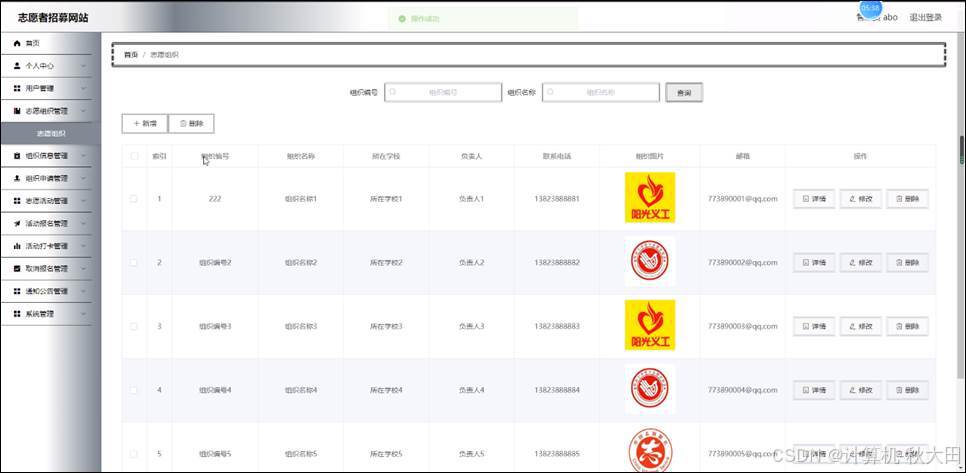Click the 组织编号 search field

coord(443,92)
